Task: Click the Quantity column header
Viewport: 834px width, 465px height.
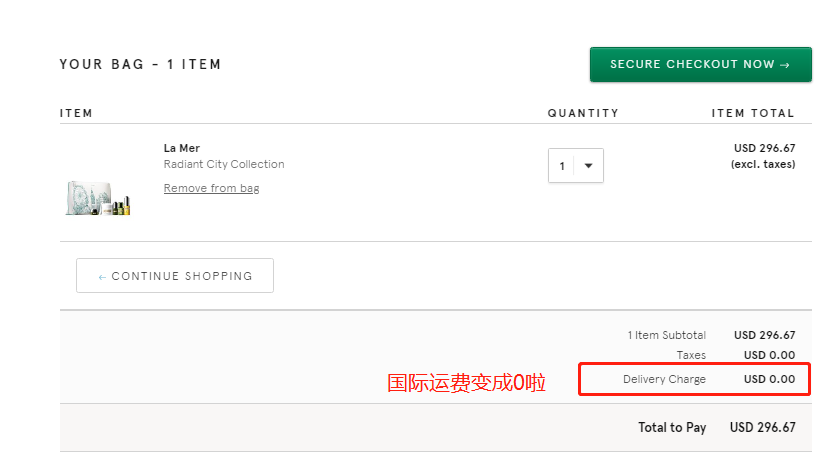Action: pyautogui.click(x=583, y=113)
